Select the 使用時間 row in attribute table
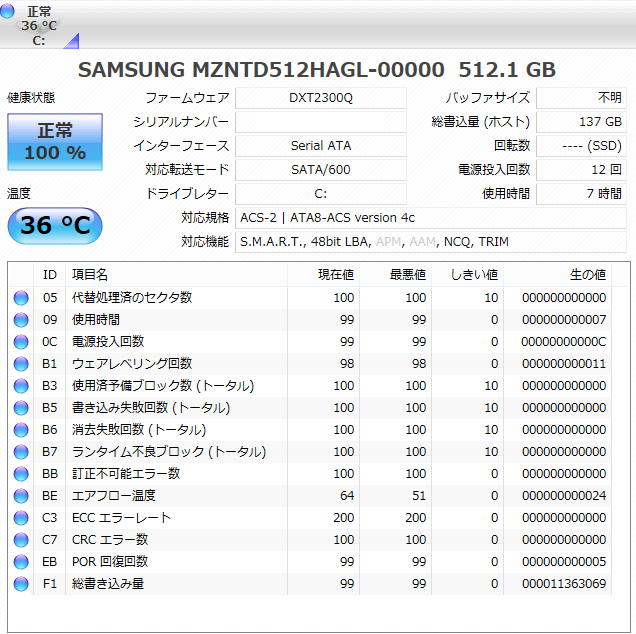636x634 pixels. pyautogui.click(x=310, y=320)
